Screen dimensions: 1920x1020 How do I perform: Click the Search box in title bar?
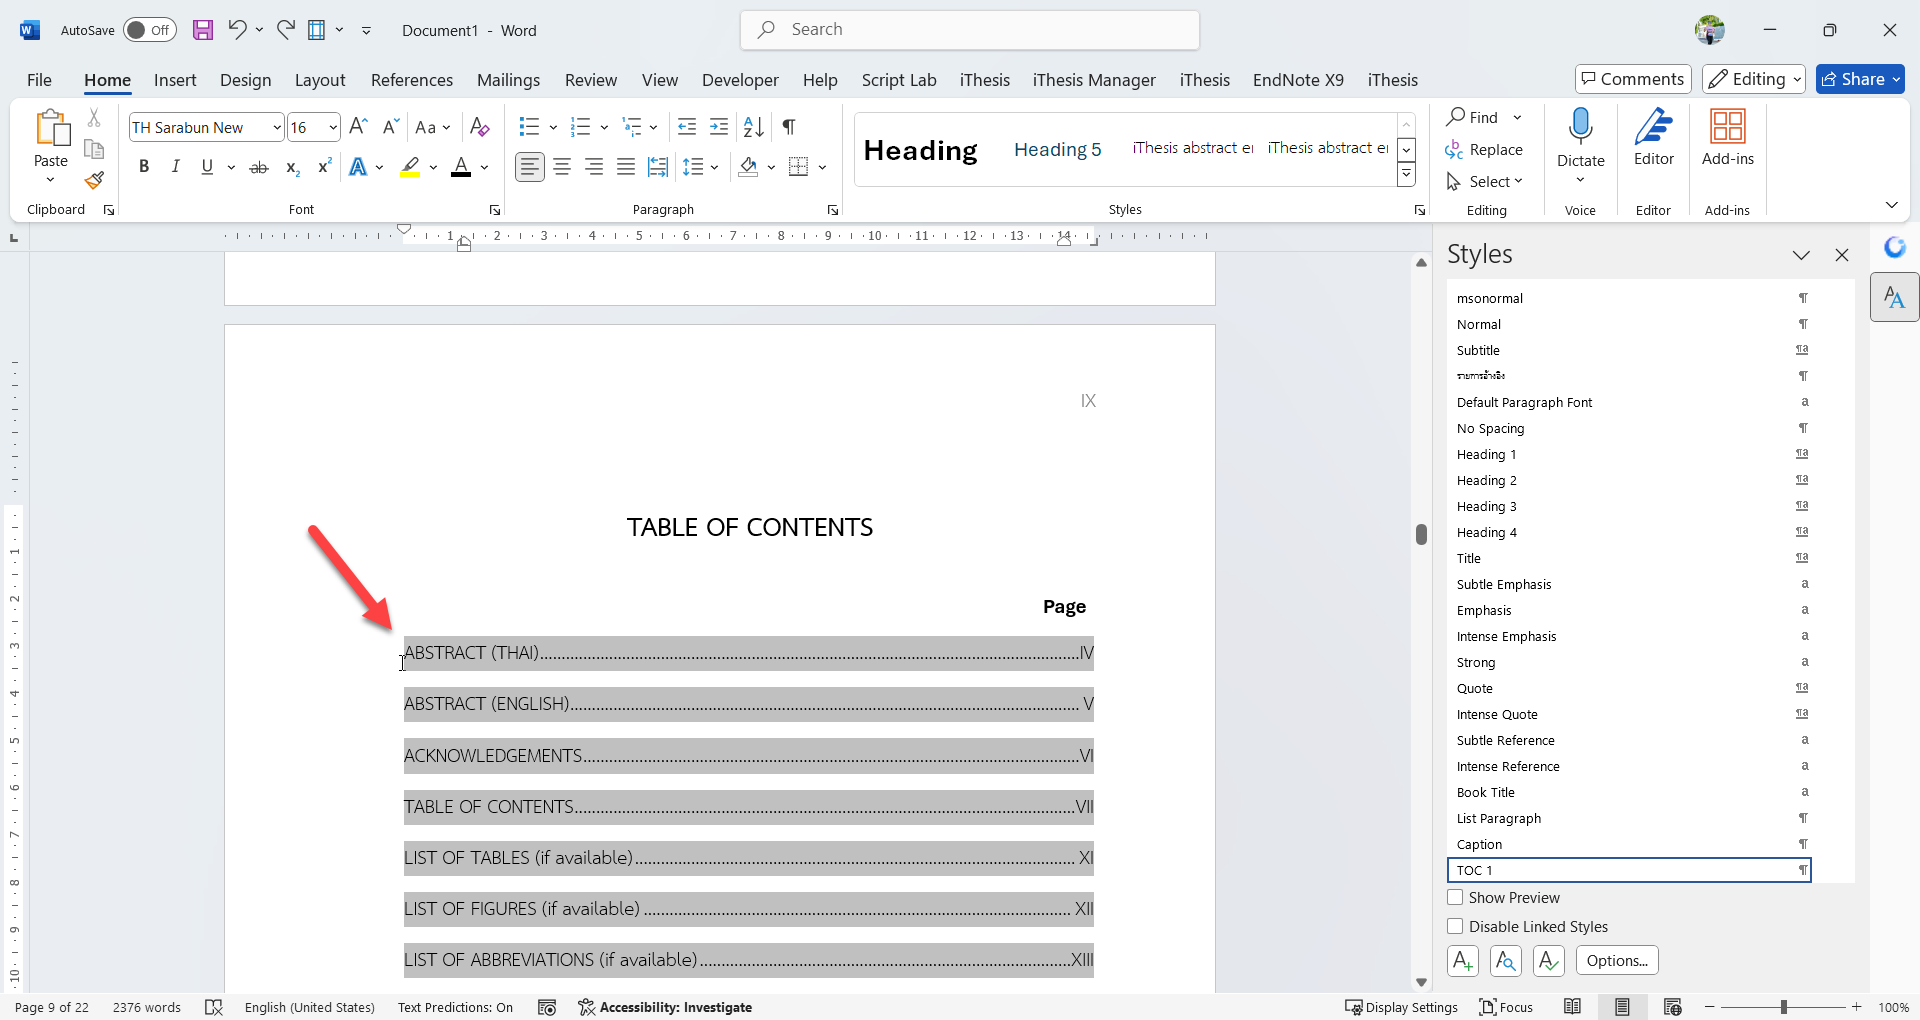(x=970, y=30)
